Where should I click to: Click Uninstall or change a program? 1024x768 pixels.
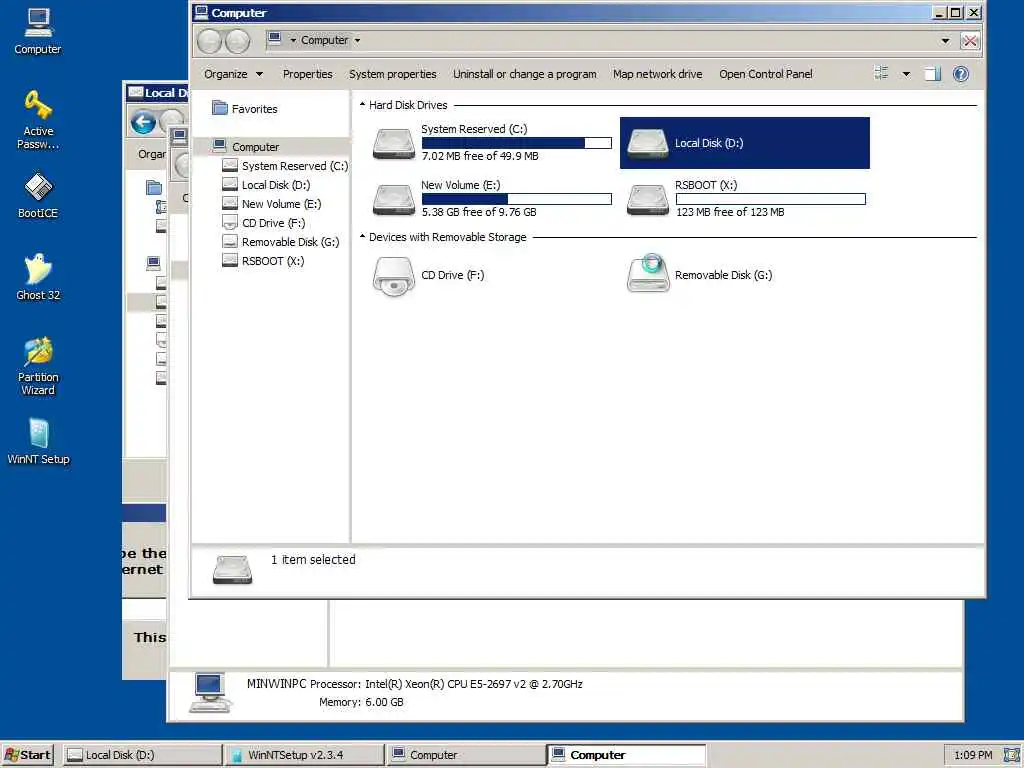point(524,74)
